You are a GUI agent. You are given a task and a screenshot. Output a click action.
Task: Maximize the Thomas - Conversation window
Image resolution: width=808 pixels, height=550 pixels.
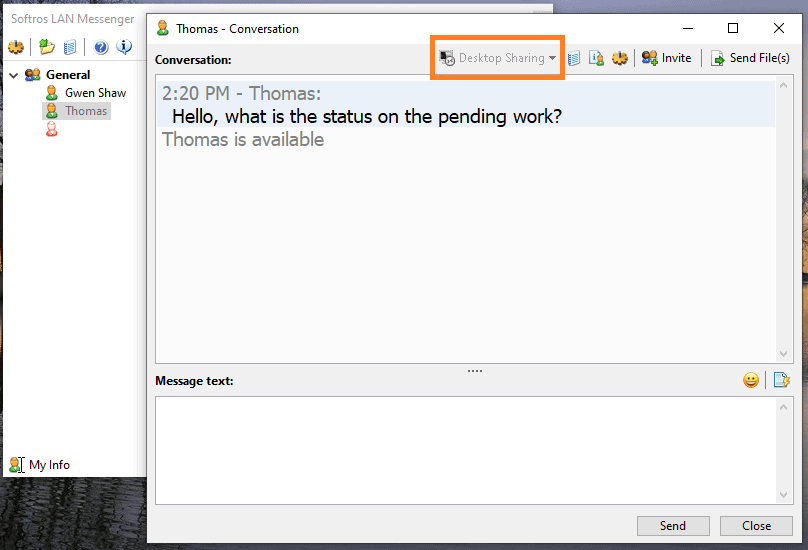733,28
